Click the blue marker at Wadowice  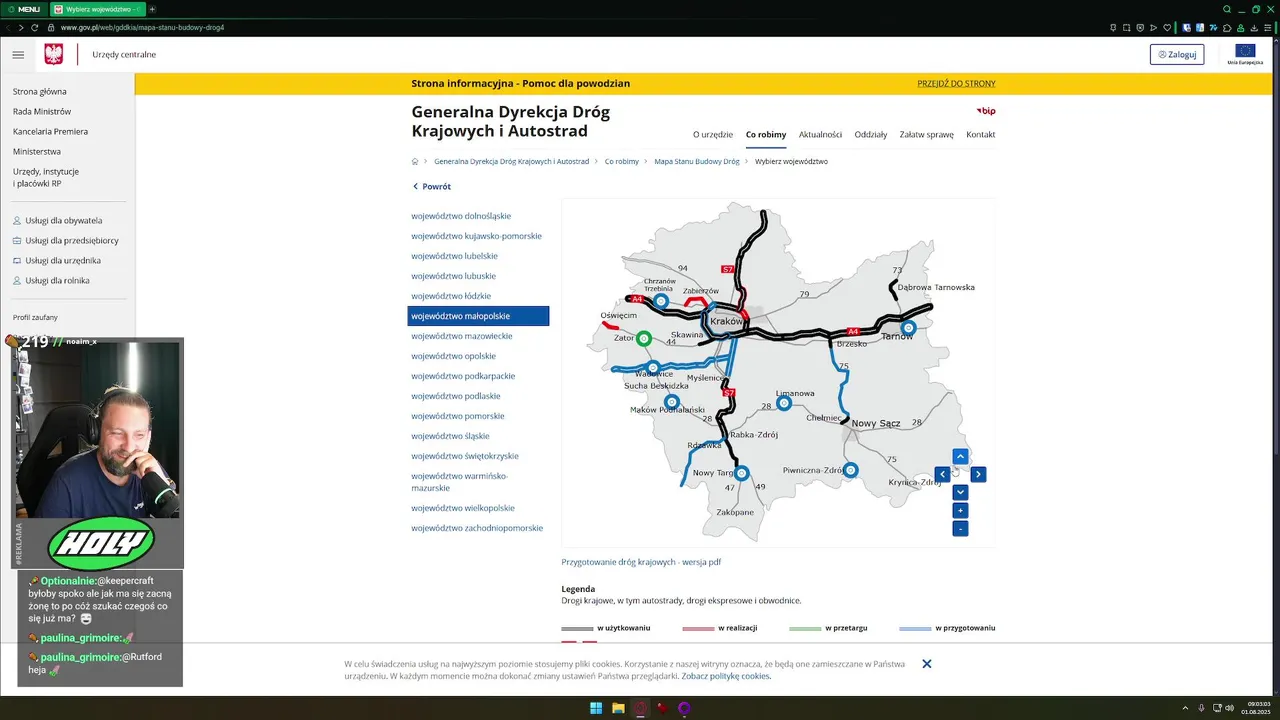[653, 368]
